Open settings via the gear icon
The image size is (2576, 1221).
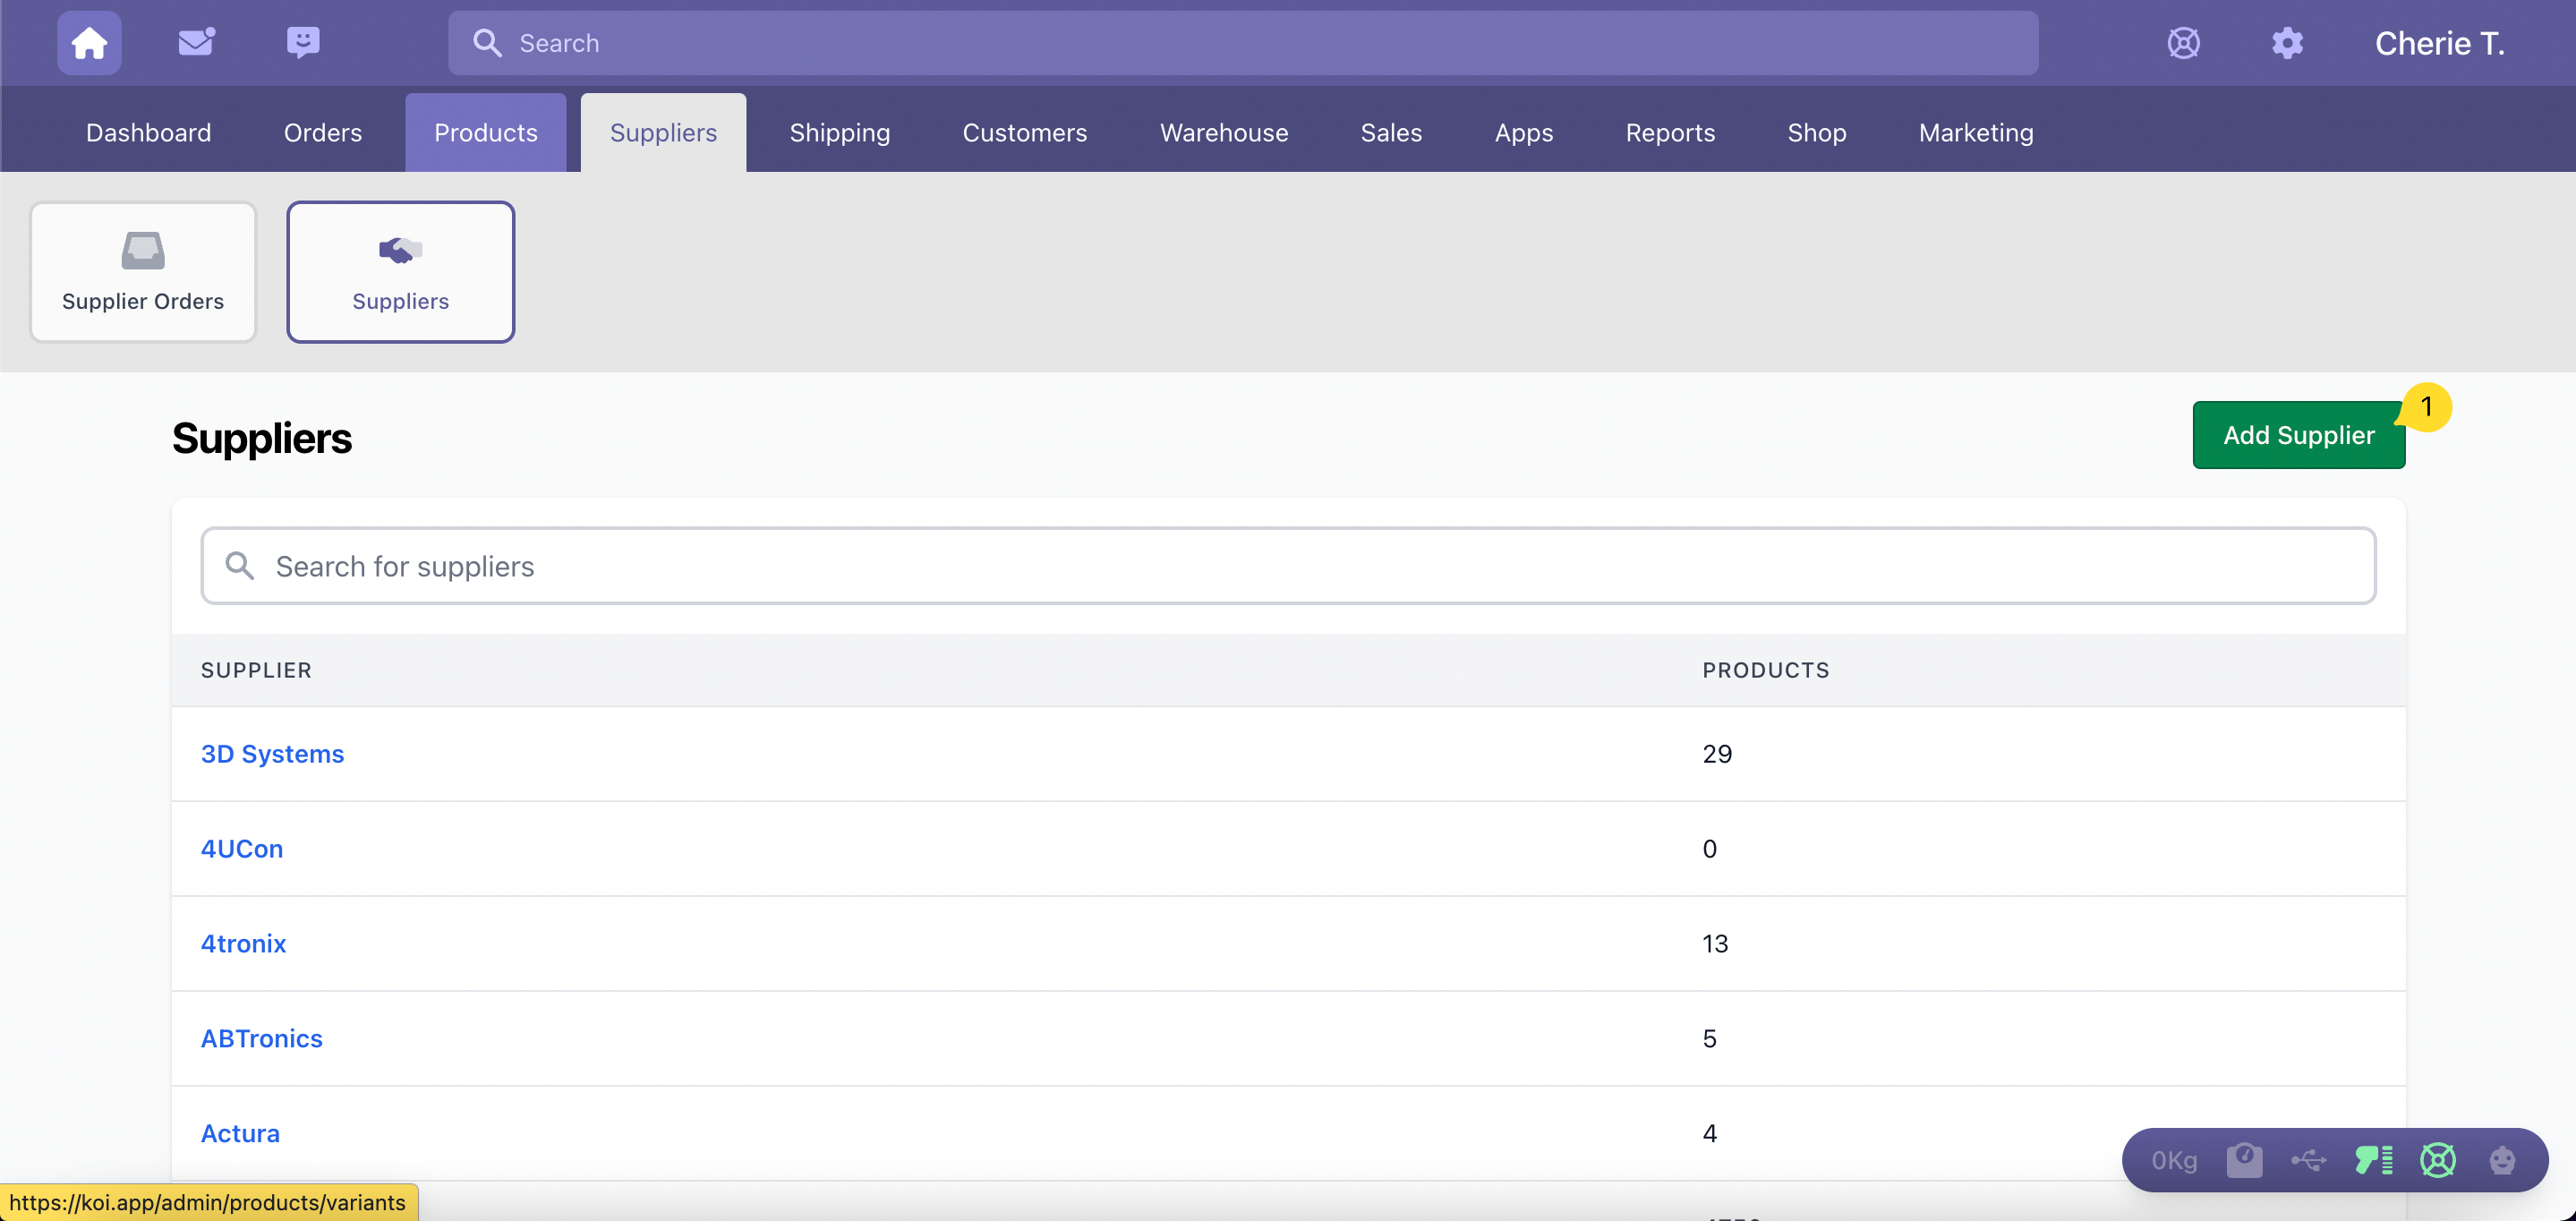[x=2287, y=43]
